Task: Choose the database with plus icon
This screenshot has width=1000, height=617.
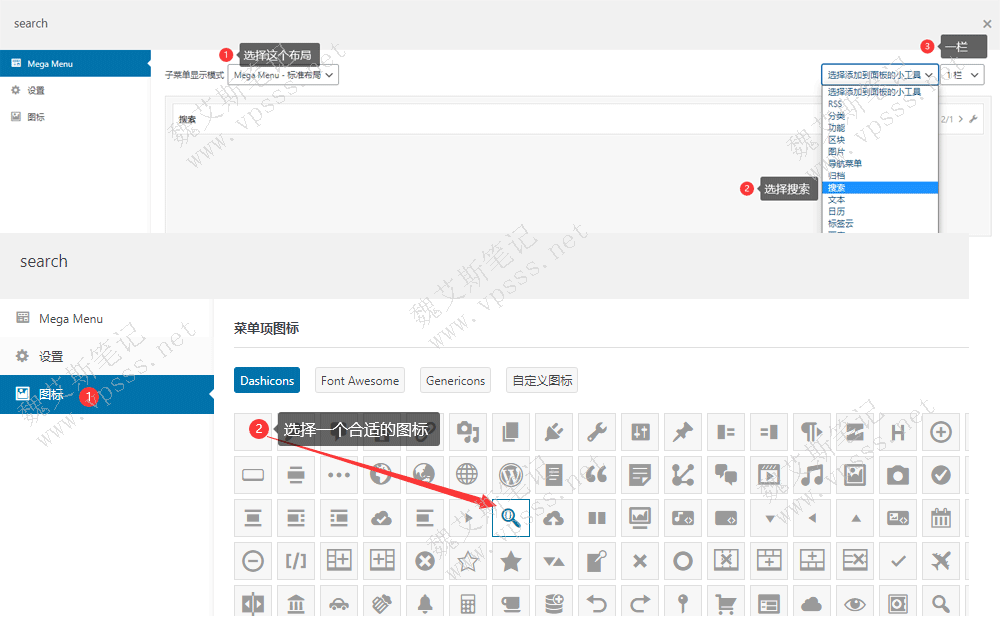Action: [x=554, y=603]
